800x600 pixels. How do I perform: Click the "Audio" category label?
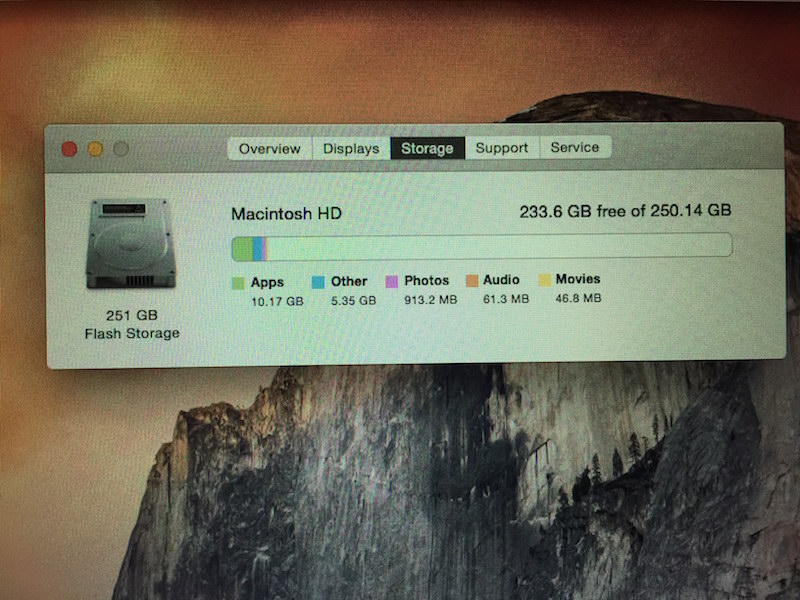[501, 280]
